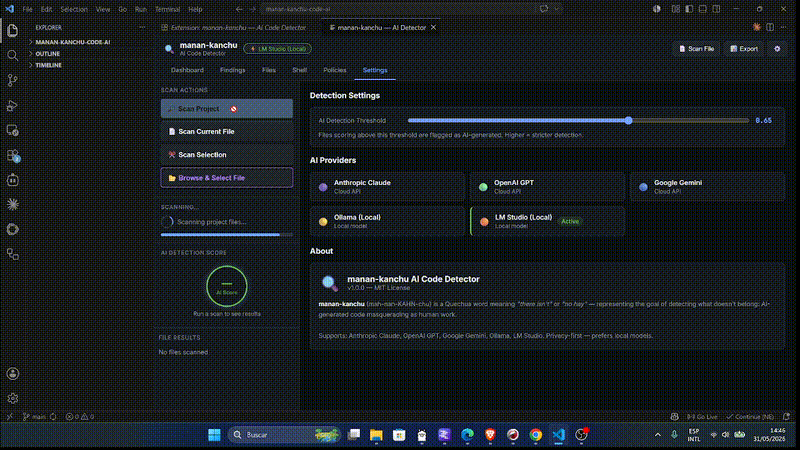Image resolution: width=800 pixels, height=450 pixels.
Task: Open File Explorer from taskbar
Action: click(376, 435)
